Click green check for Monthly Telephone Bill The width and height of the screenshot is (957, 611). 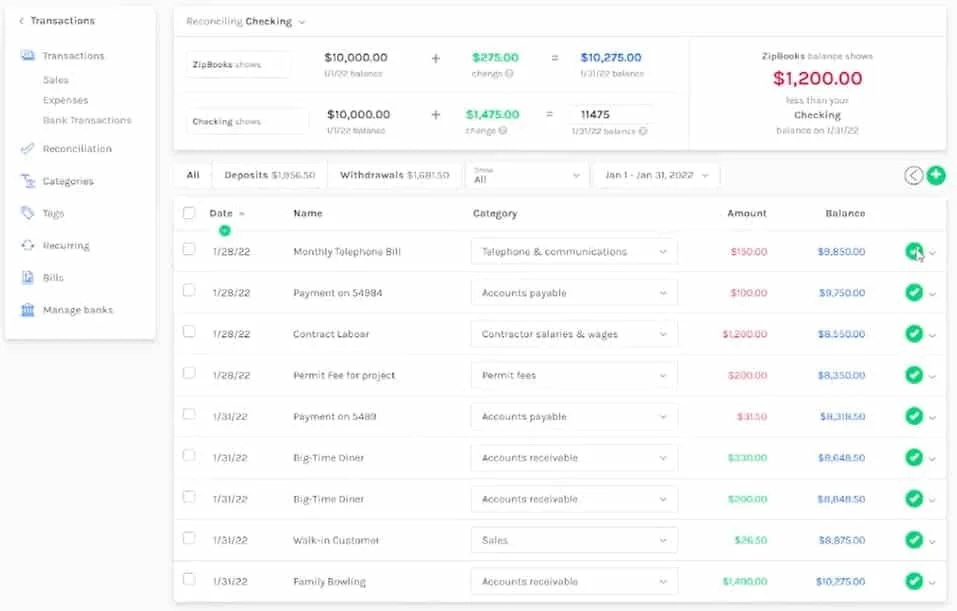pyautogui.click(x=914, y=251)
